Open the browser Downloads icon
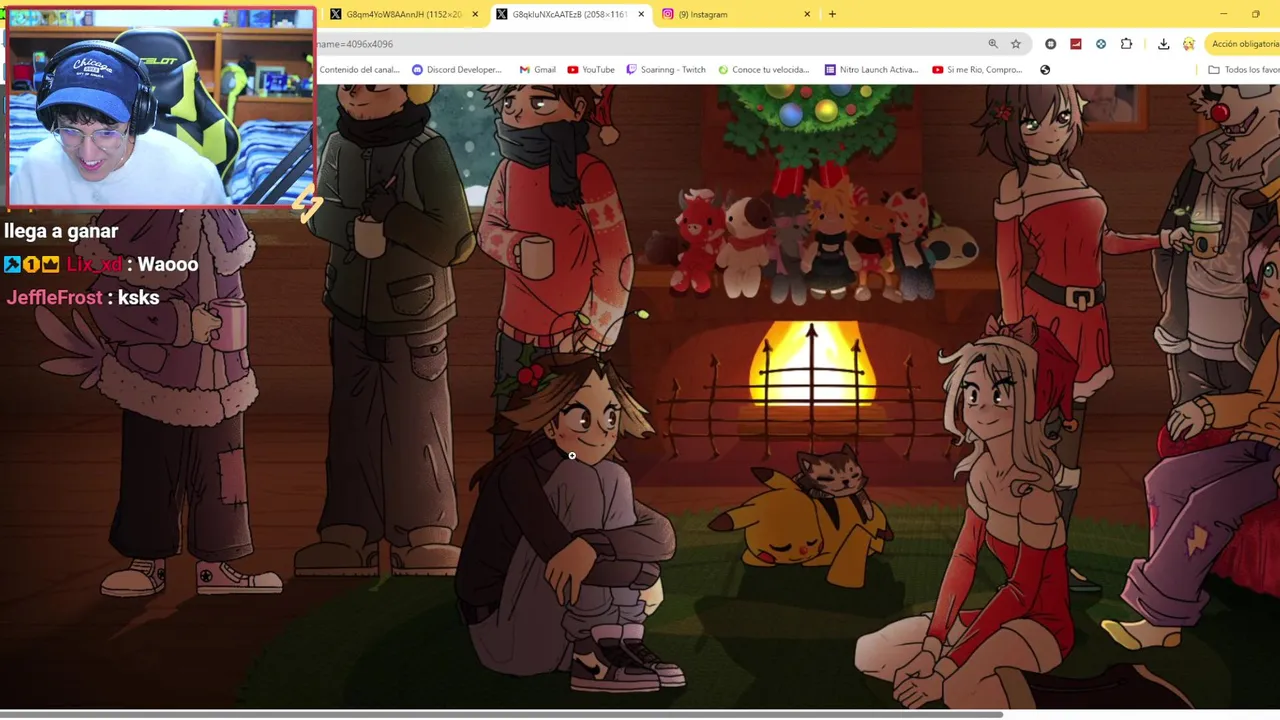Screen dimensions: 1280x720 (x=1163, y=44)
